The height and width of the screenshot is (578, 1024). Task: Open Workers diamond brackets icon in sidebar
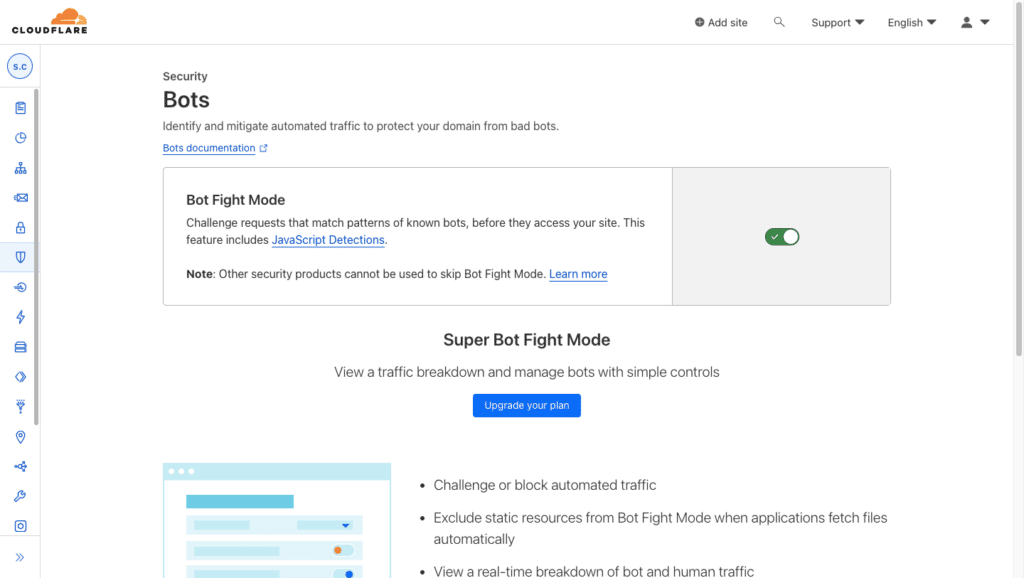click(x=20, y=377)
